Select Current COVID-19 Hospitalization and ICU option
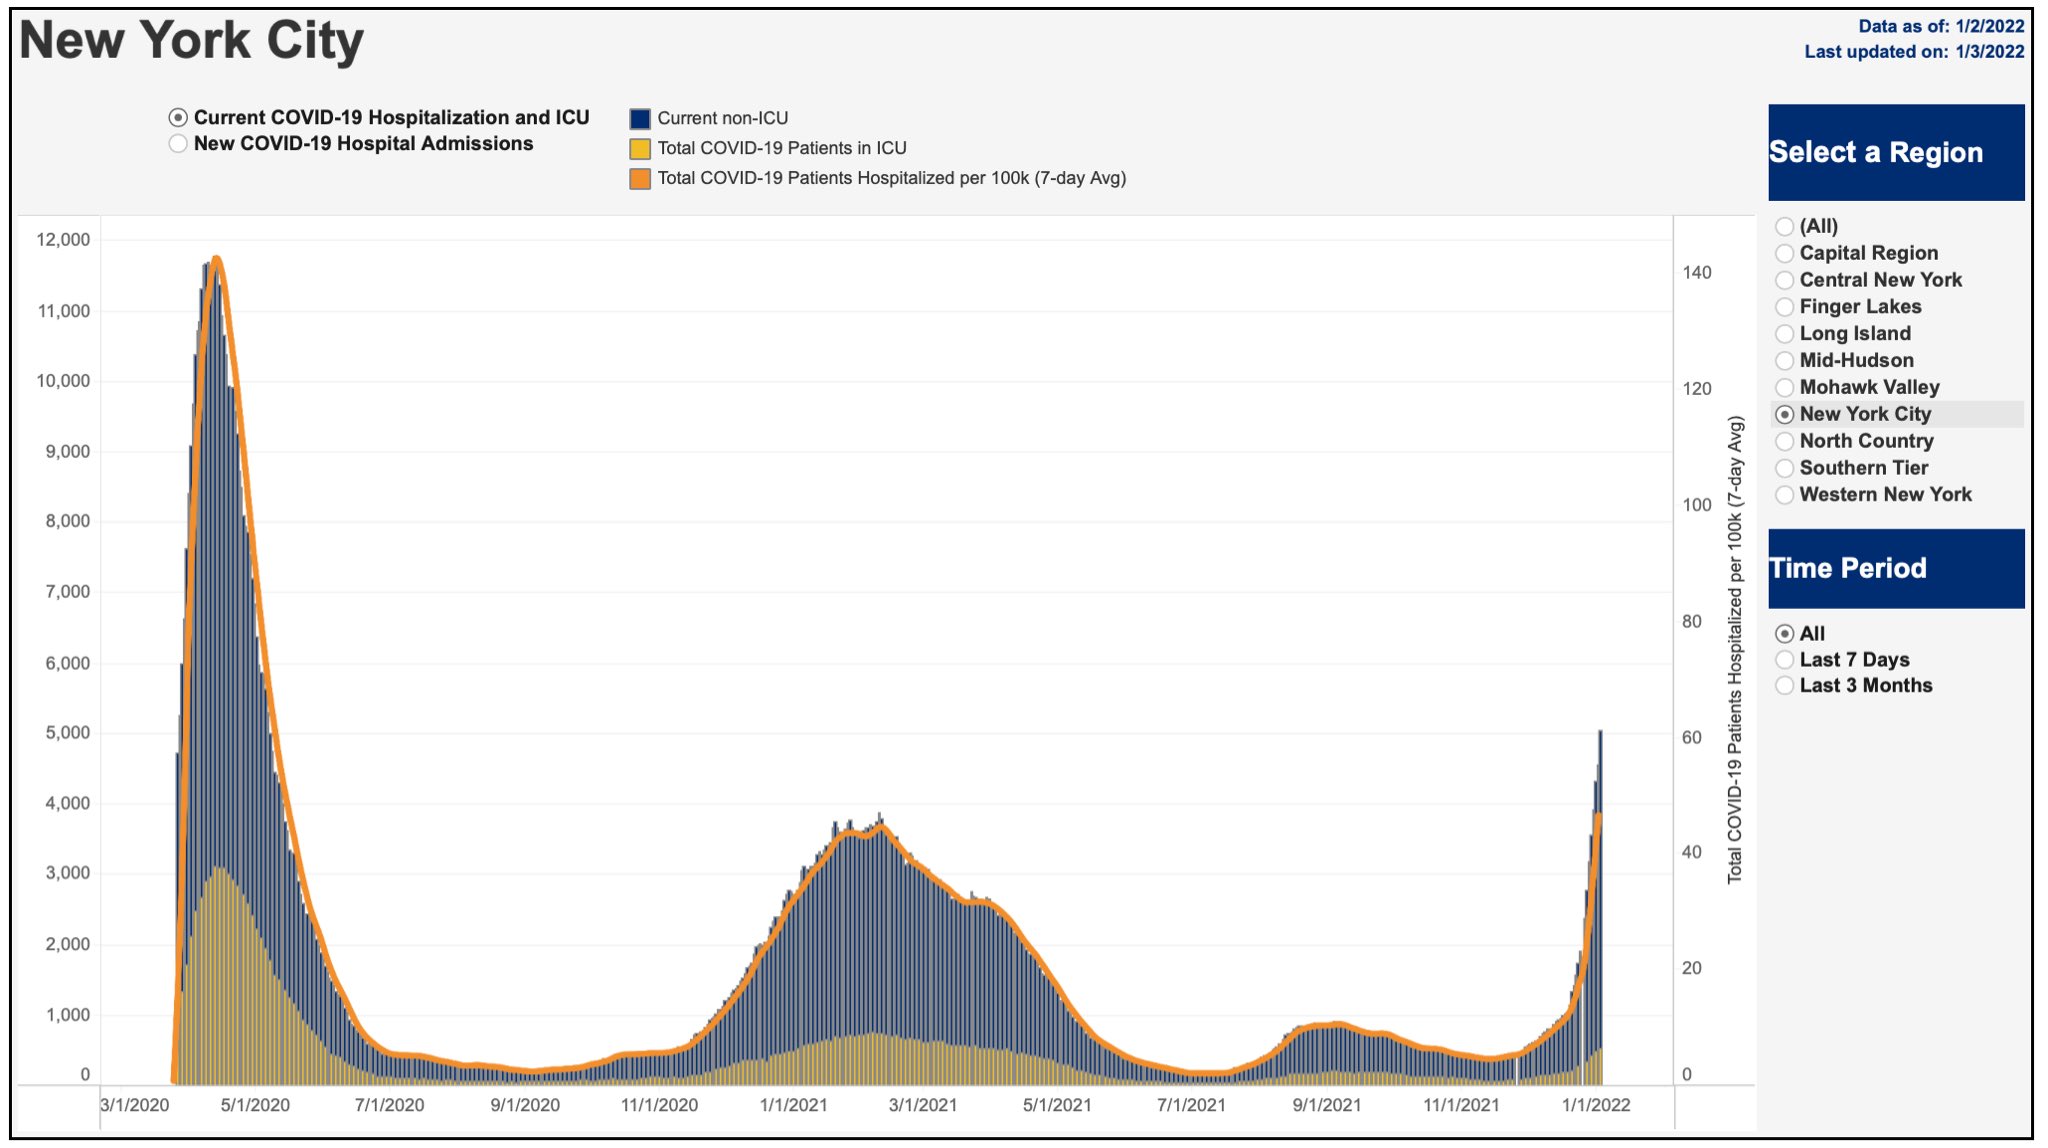Viewport: 2048px width, 1148px height. pyautogui.click(x=178, y=118)
